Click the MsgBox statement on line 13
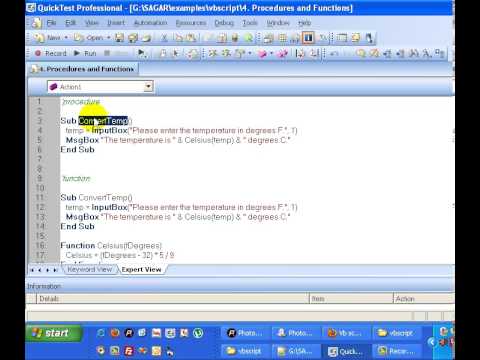The height and width of the screenshot is (360, 480). 178,217
